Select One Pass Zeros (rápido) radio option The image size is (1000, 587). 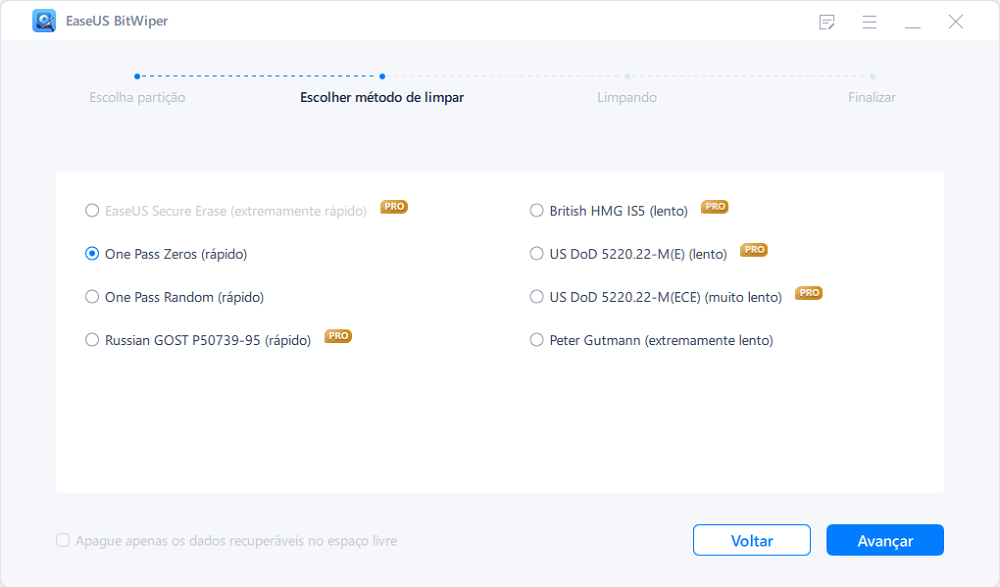tap(93, 254)
